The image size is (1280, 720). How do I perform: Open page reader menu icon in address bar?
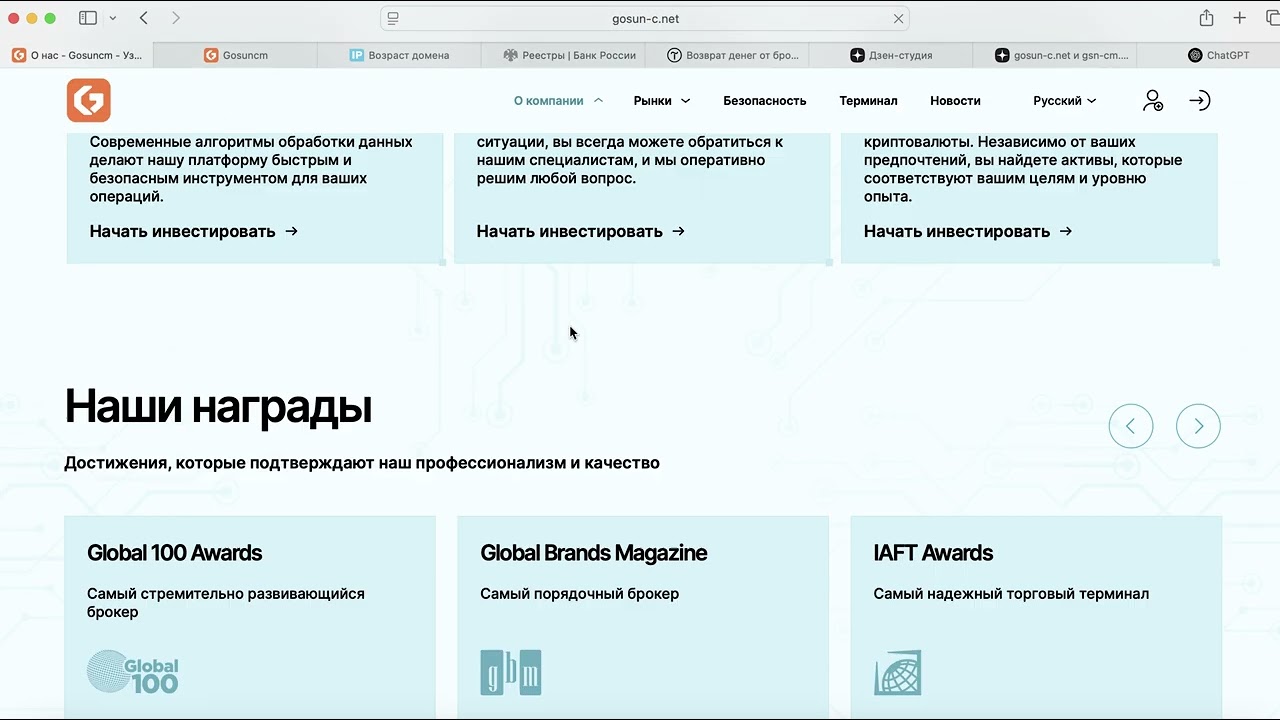pyautogui.click(x=393, y=18)
